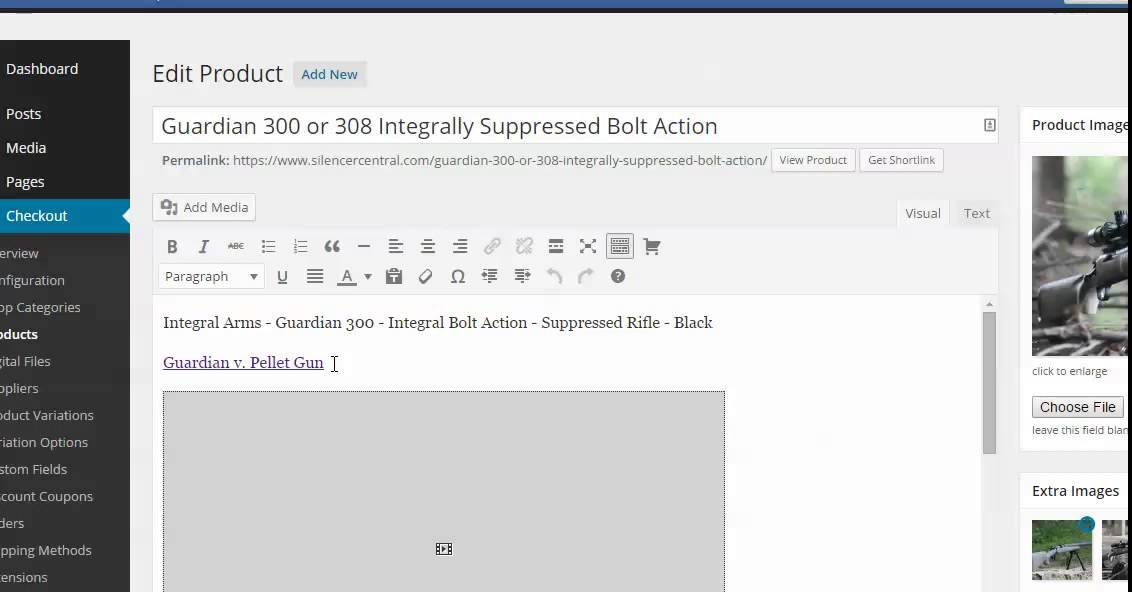Image resolution: width=1132 pixels, height=592 pixels.
Task: Apply underline formatting
Action: (x=282, y=277)
